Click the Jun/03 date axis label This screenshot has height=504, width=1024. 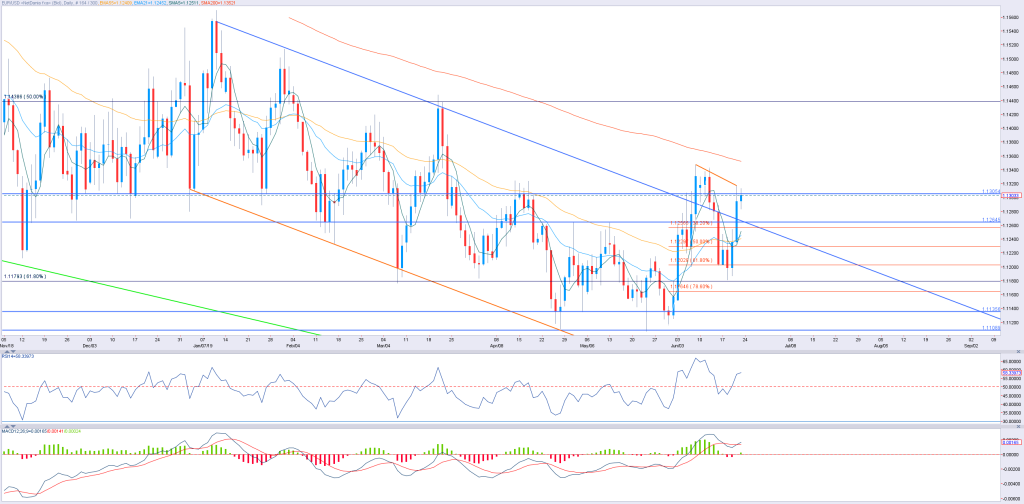pos(679,347)
